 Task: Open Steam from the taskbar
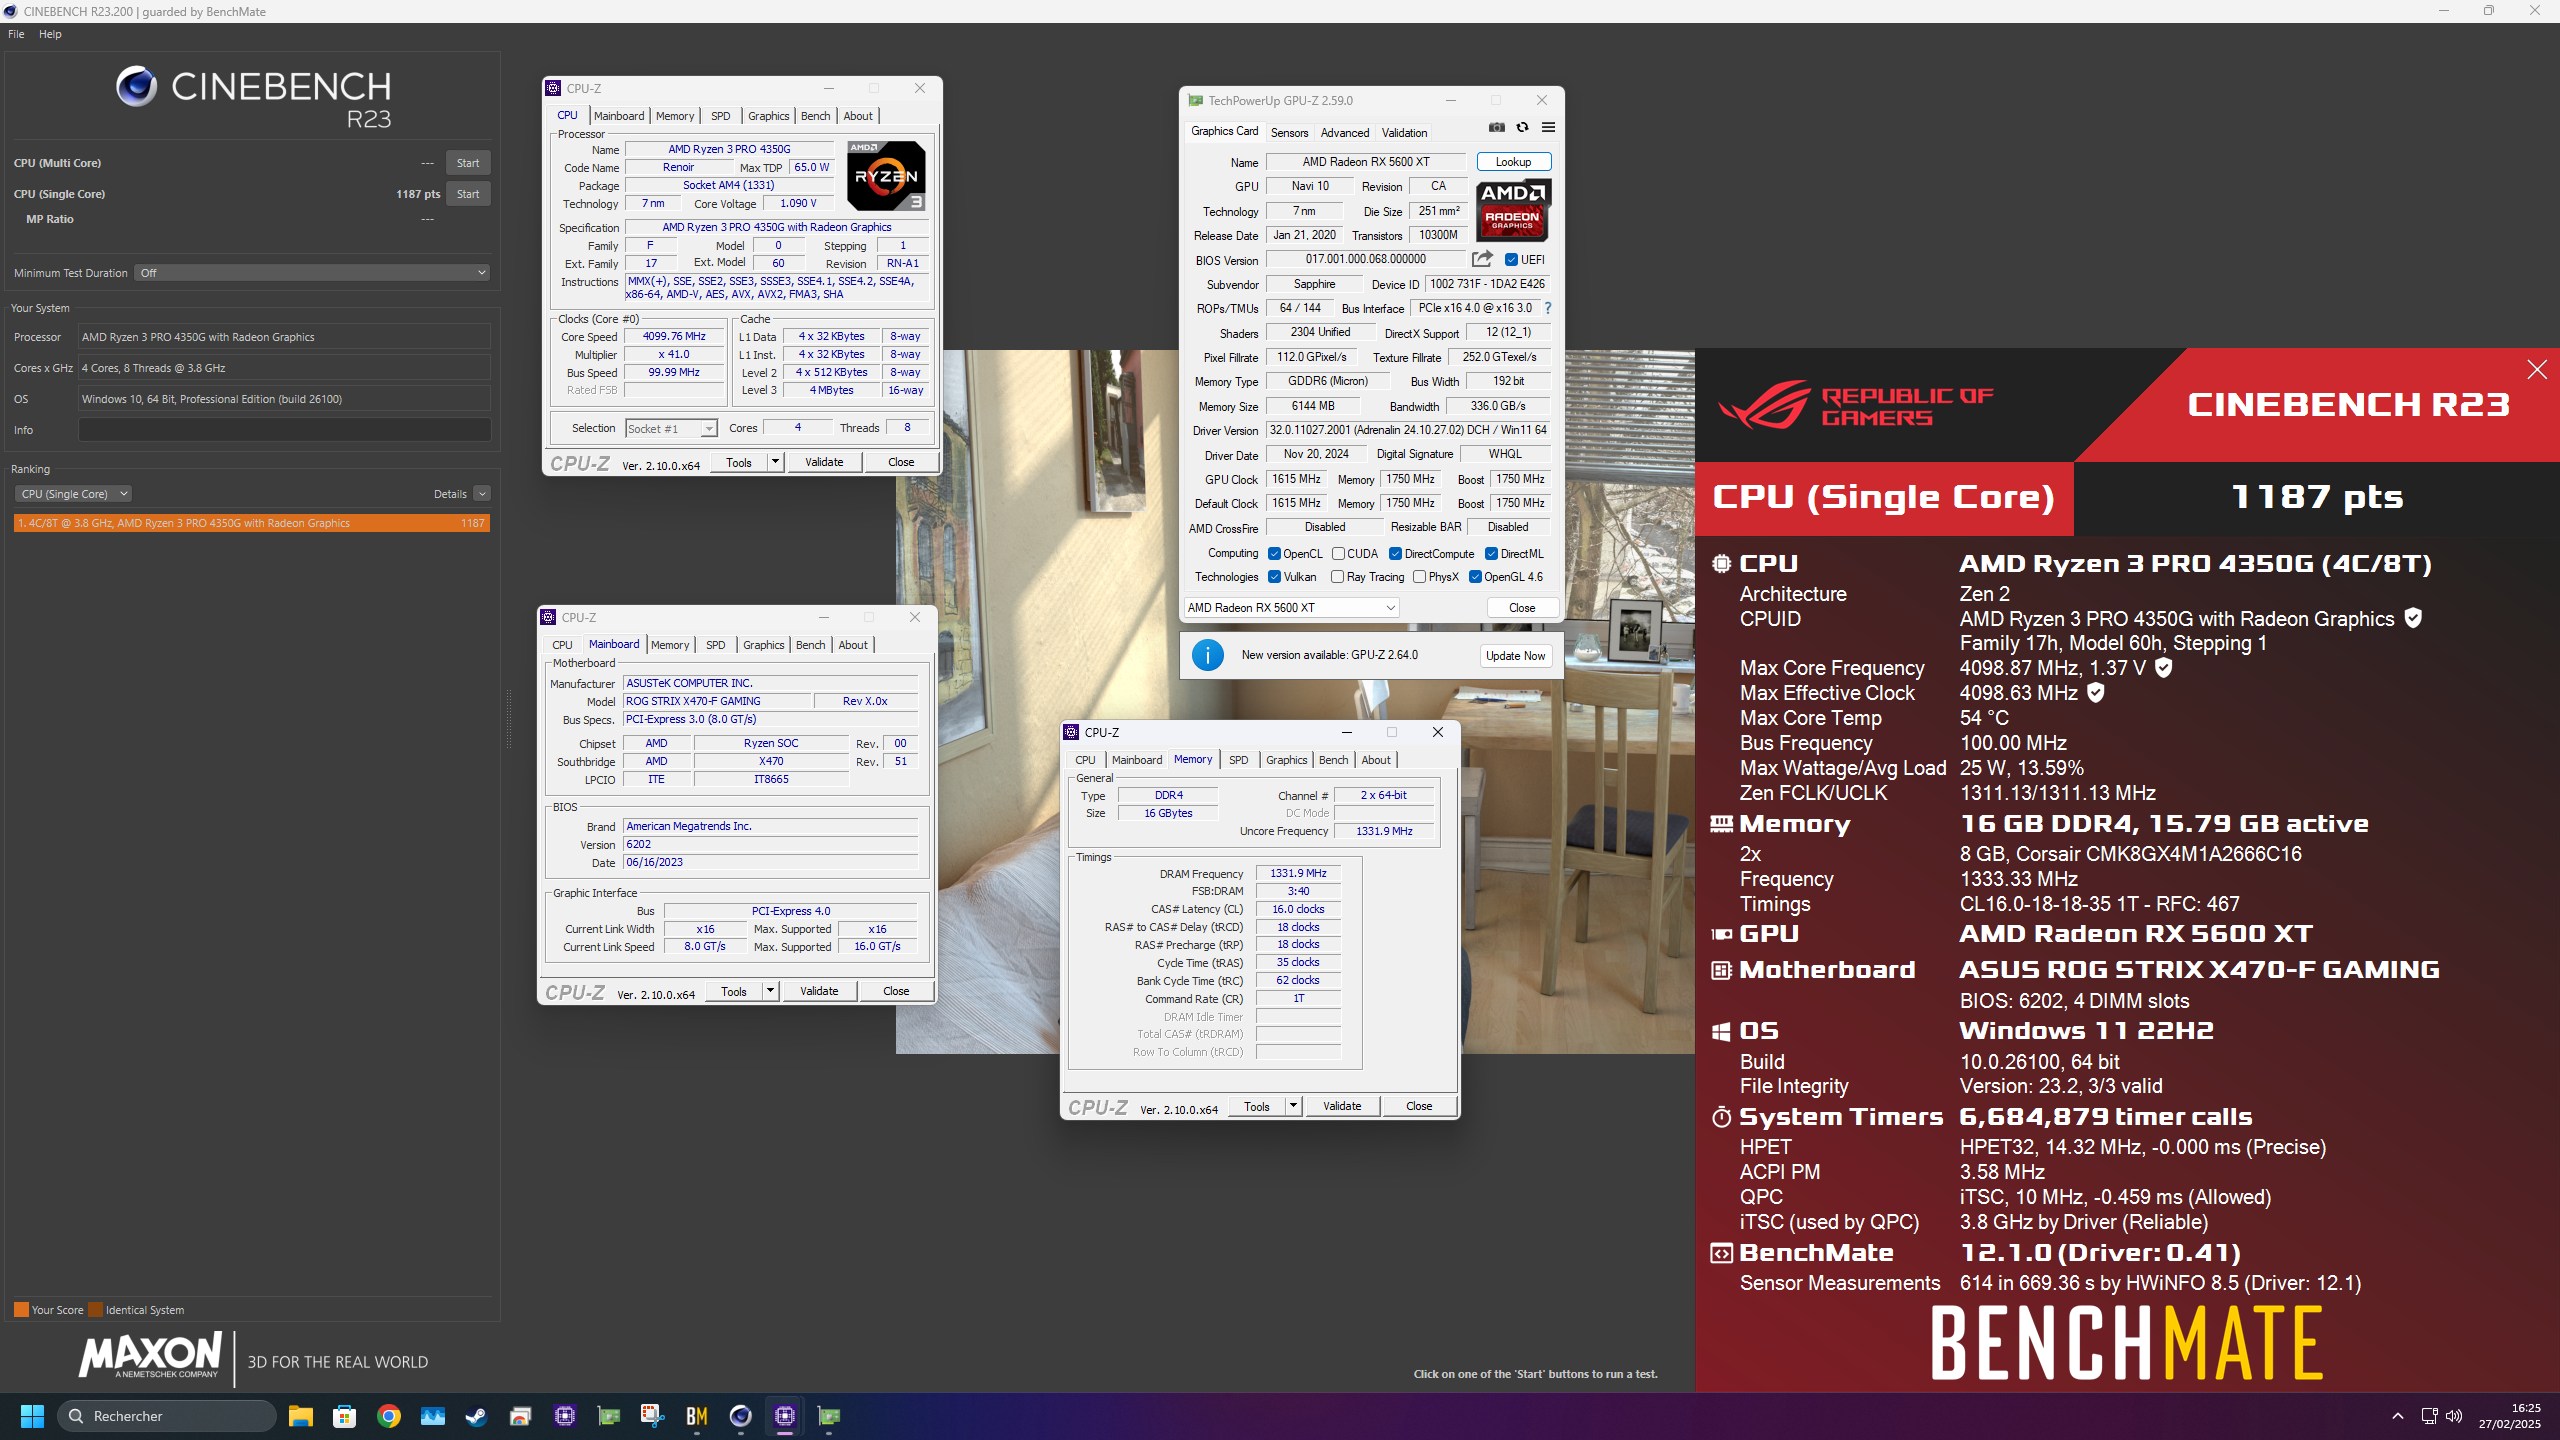click(x=477, y=1416)
